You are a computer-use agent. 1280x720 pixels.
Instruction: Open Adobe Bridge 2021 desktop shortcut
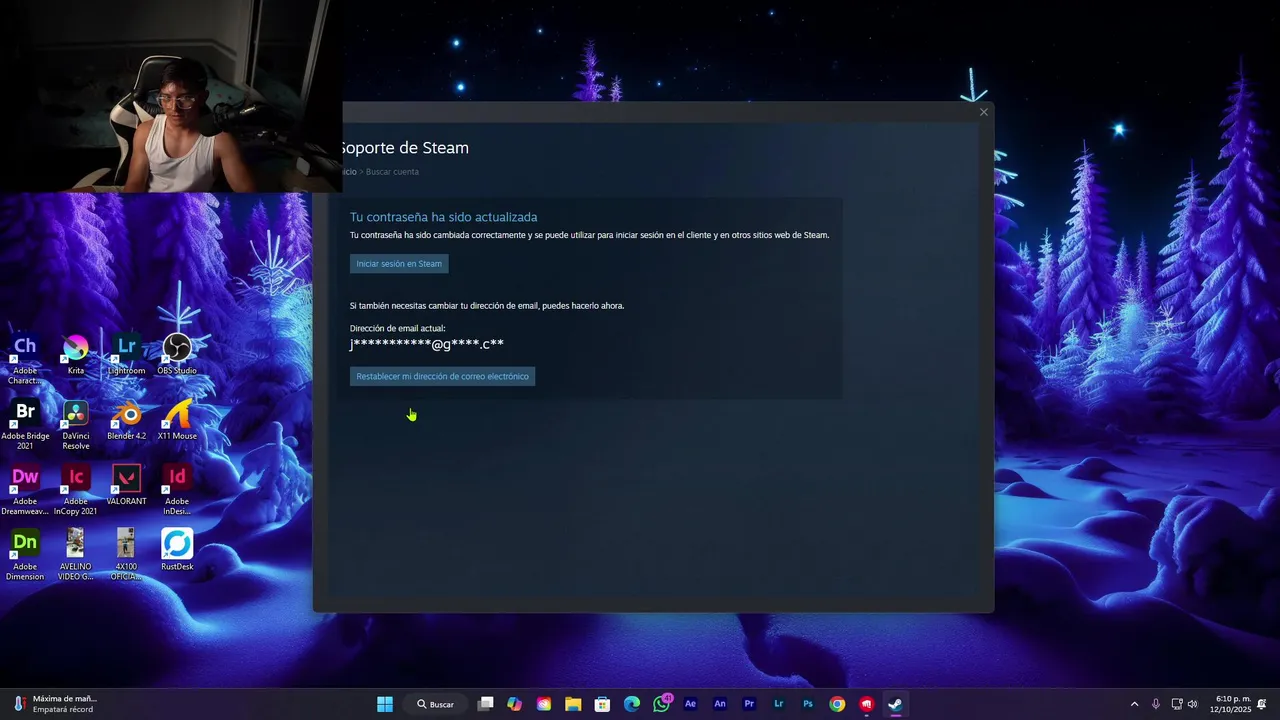(x=25, y=425)
